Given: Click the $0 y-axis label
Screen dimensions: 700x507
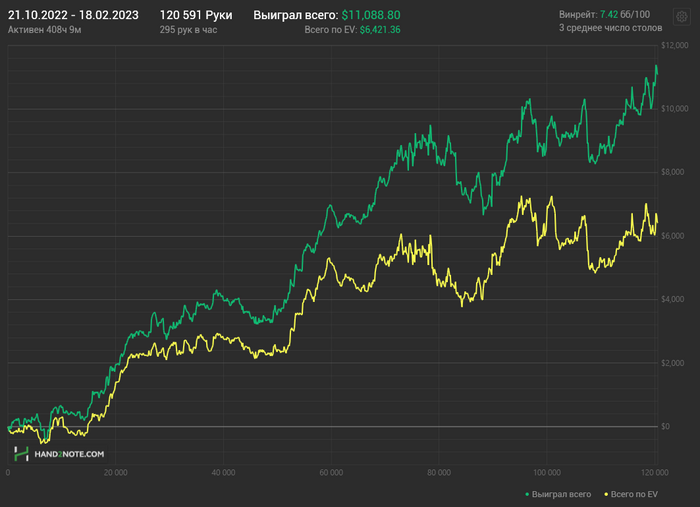Looking at the screenshot, I should pyautogui.click(x=666, y=426).
